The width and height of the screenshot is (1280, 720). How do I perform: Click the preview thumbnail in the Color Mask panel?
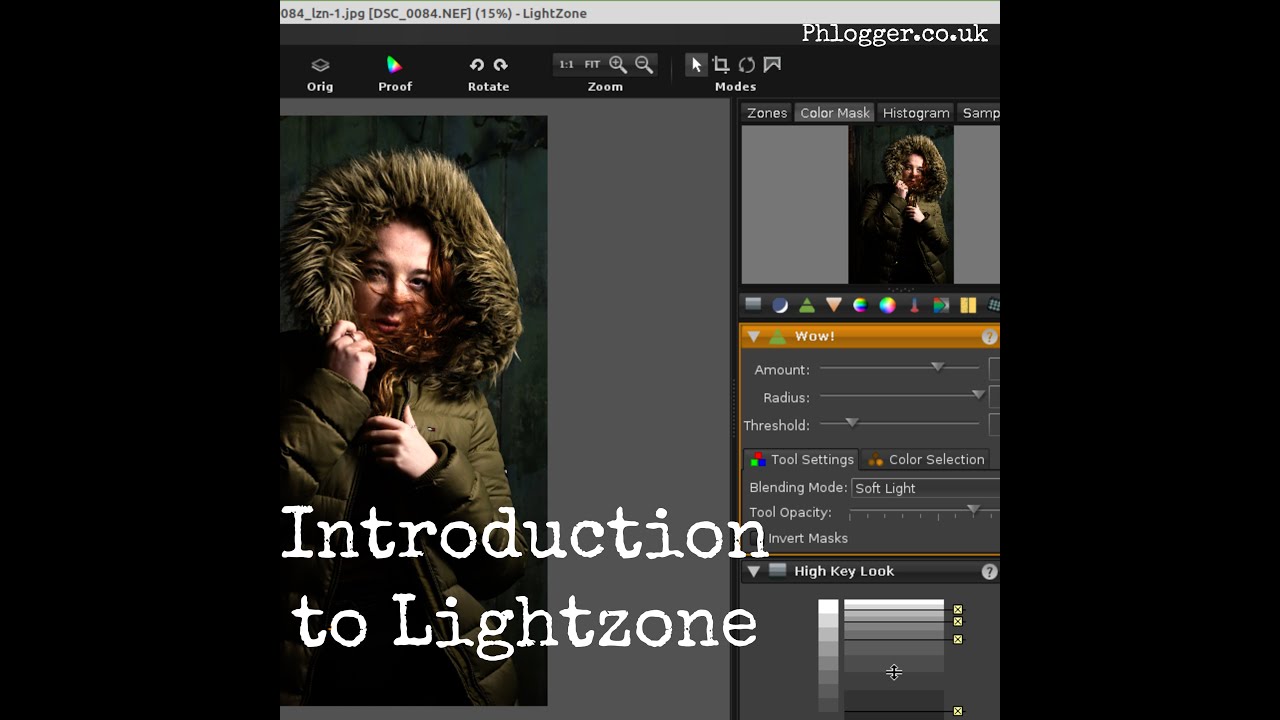(901, 205)
